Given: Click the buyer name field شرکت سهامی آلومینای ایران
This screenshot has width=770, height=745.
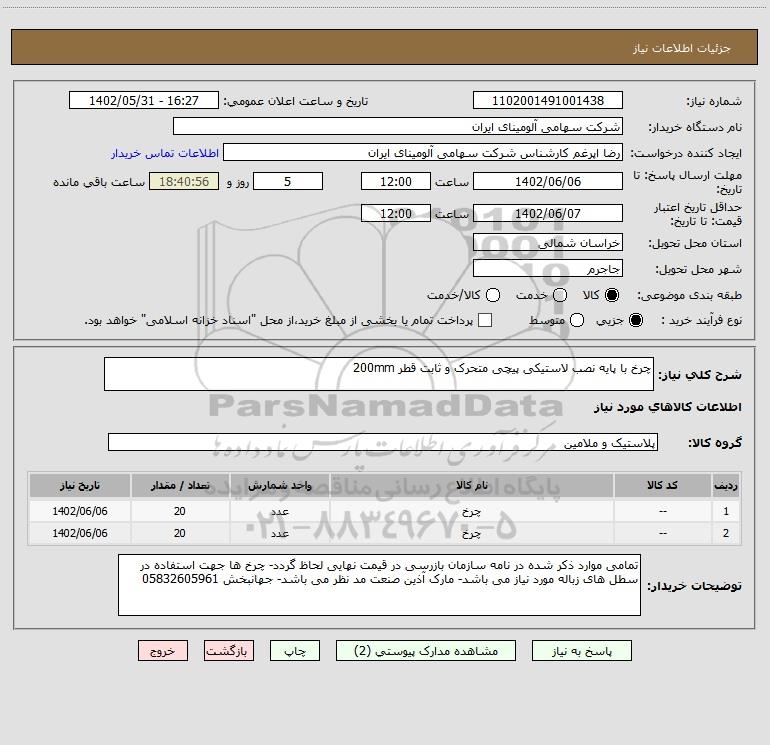Looking at the screenshot, I should click(x=398, y=126).
